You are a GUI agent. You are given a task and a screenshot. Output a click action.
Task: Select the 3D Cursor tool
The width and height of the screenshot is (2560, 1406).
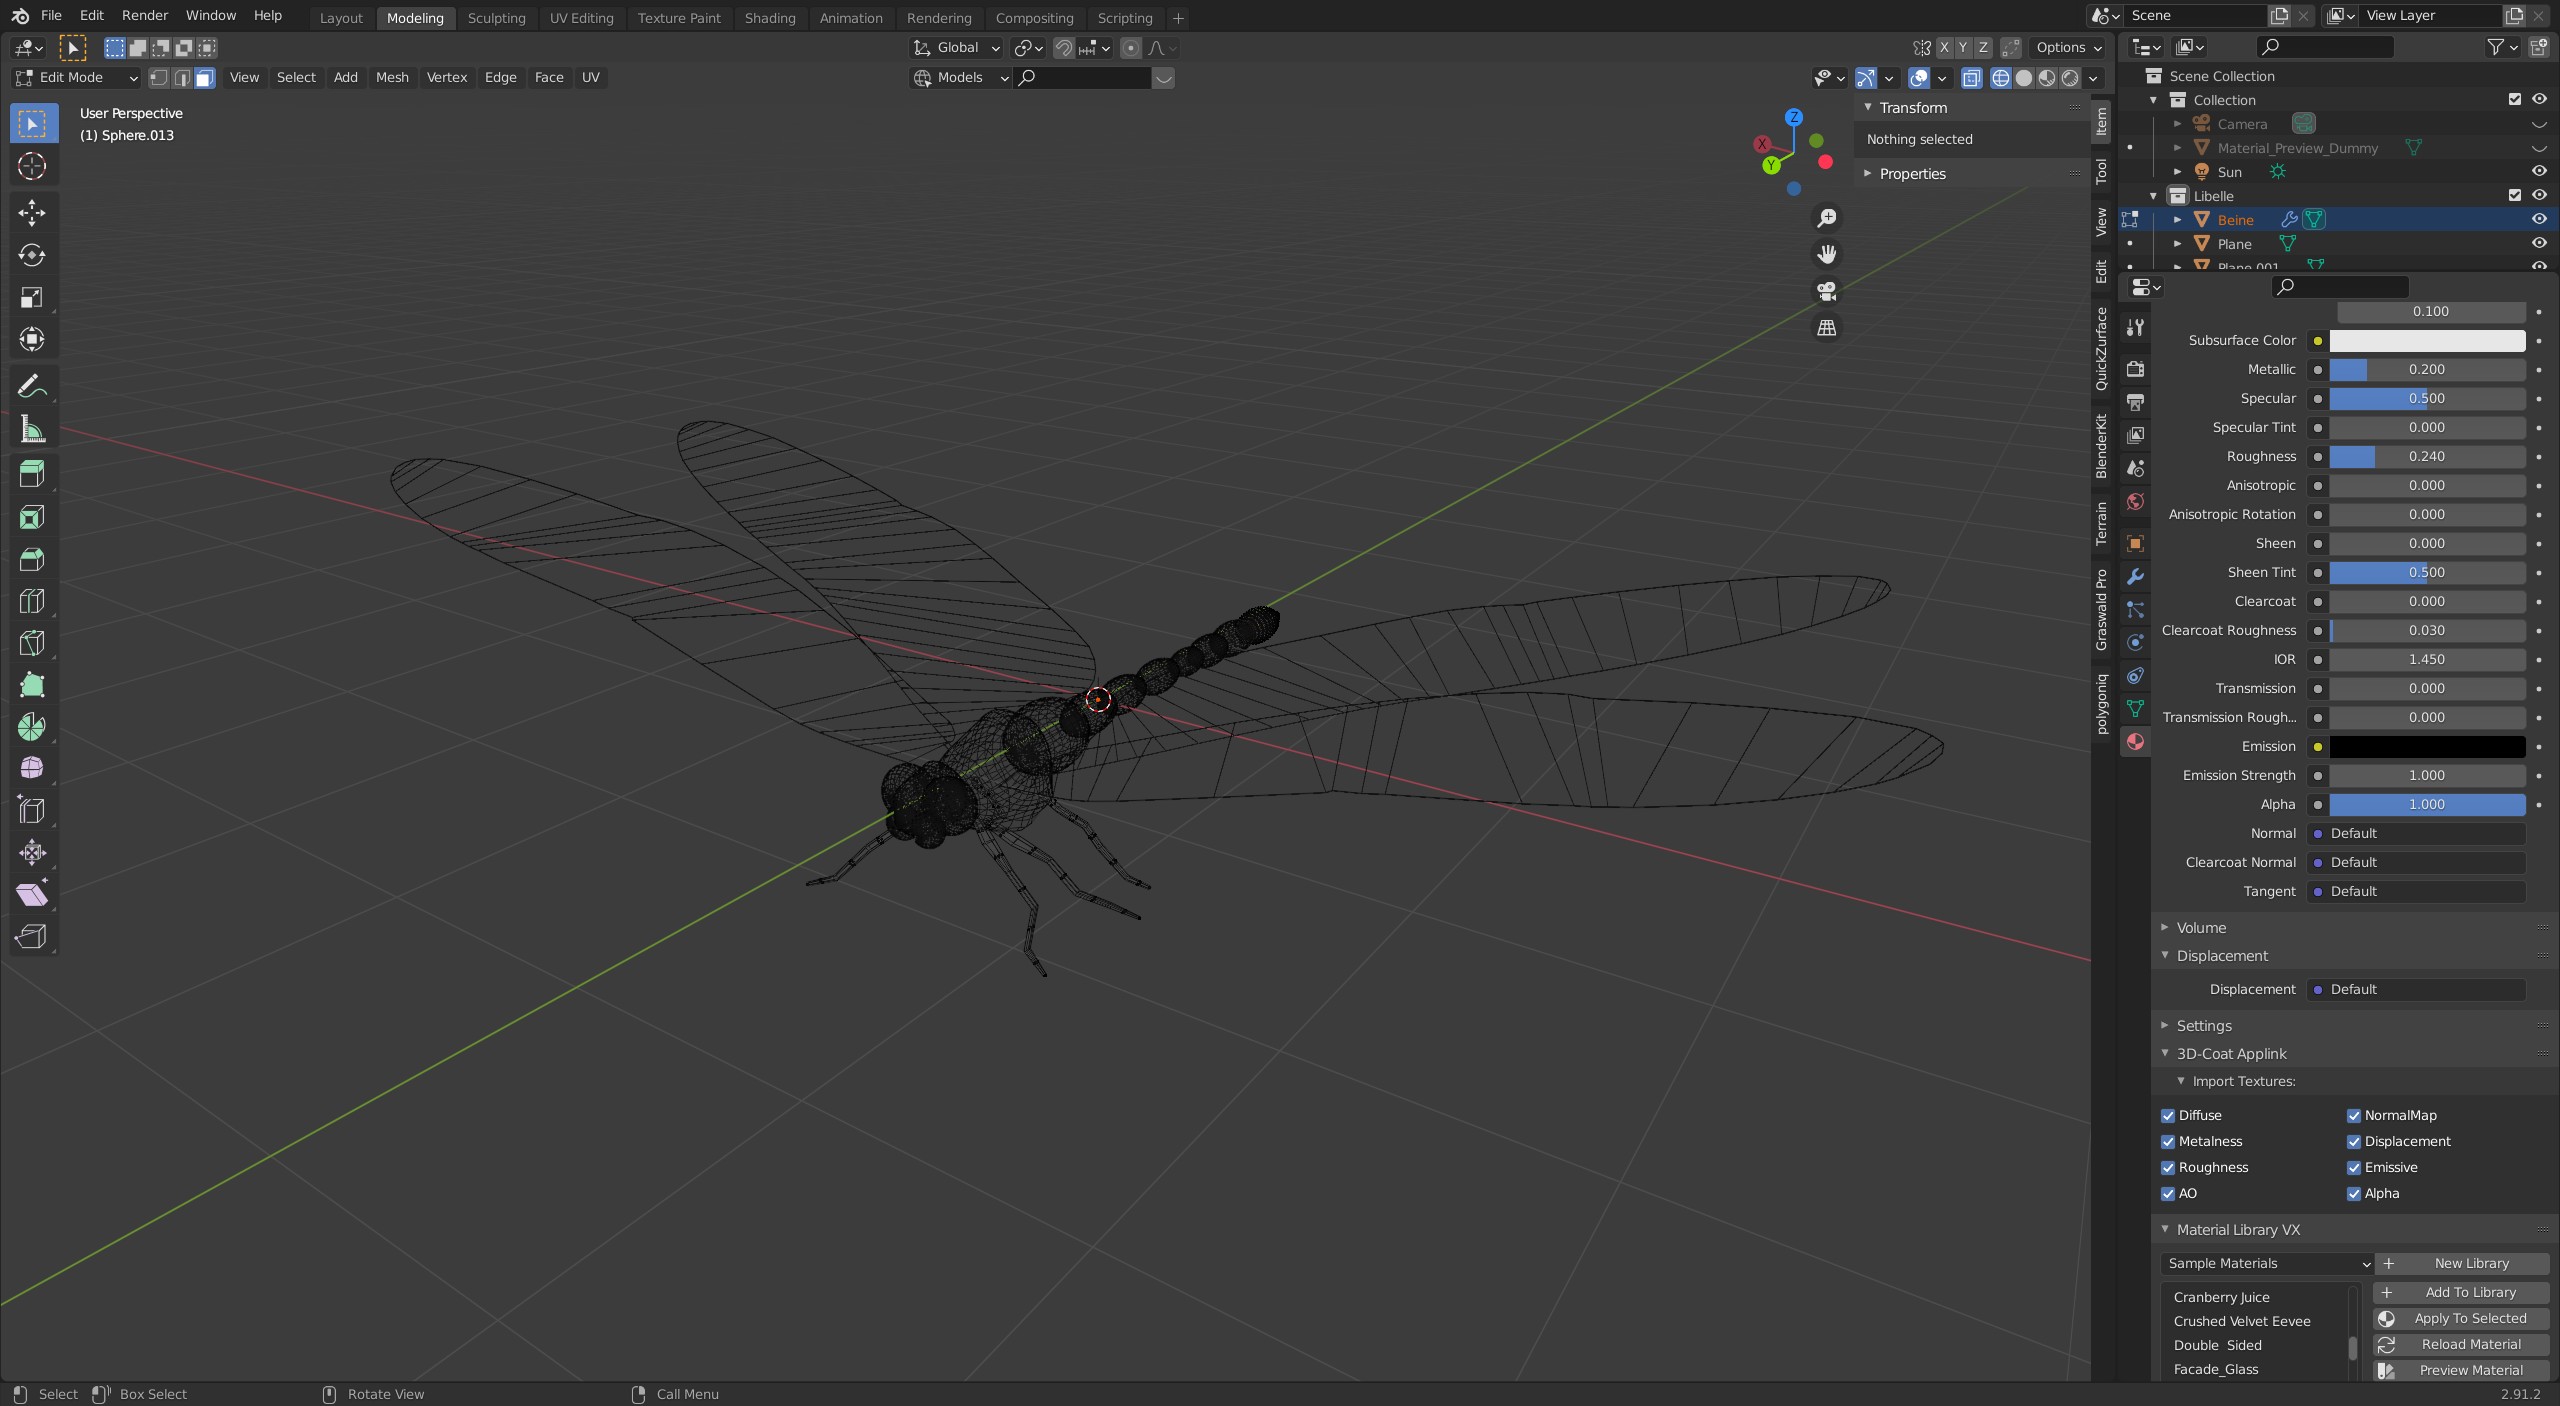32,166
